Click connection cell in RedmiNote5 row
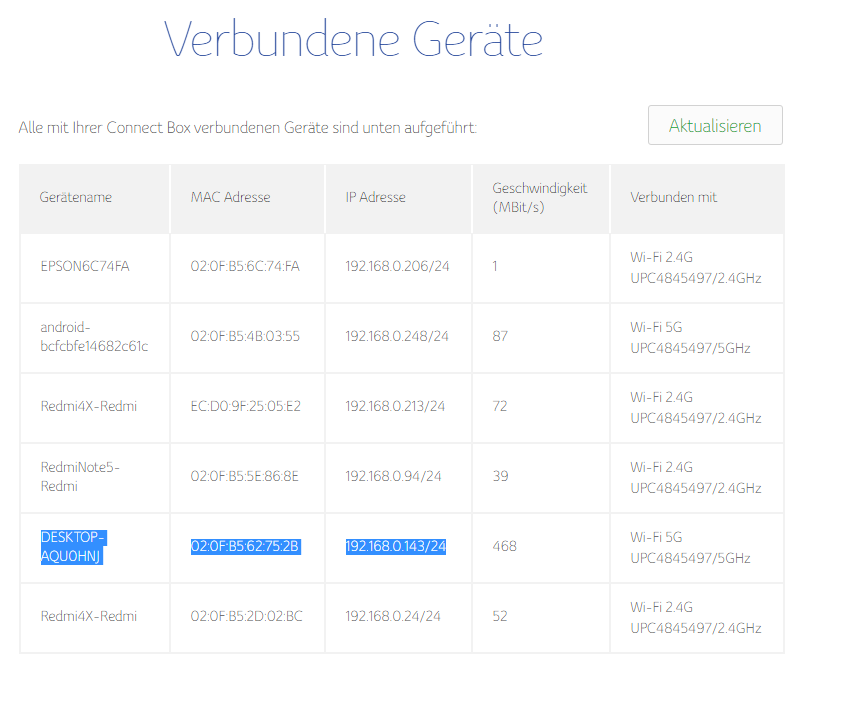Viewport: 863px width, 704px height. point(696,477)
